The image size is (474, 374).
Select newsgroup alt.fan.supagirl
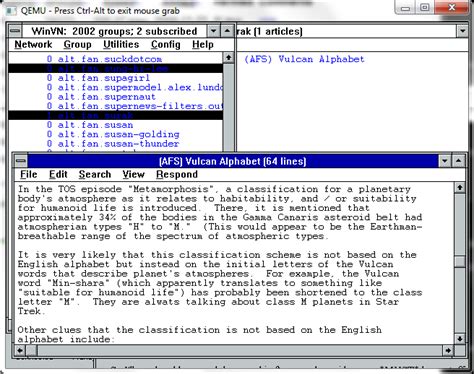(115, 78)
